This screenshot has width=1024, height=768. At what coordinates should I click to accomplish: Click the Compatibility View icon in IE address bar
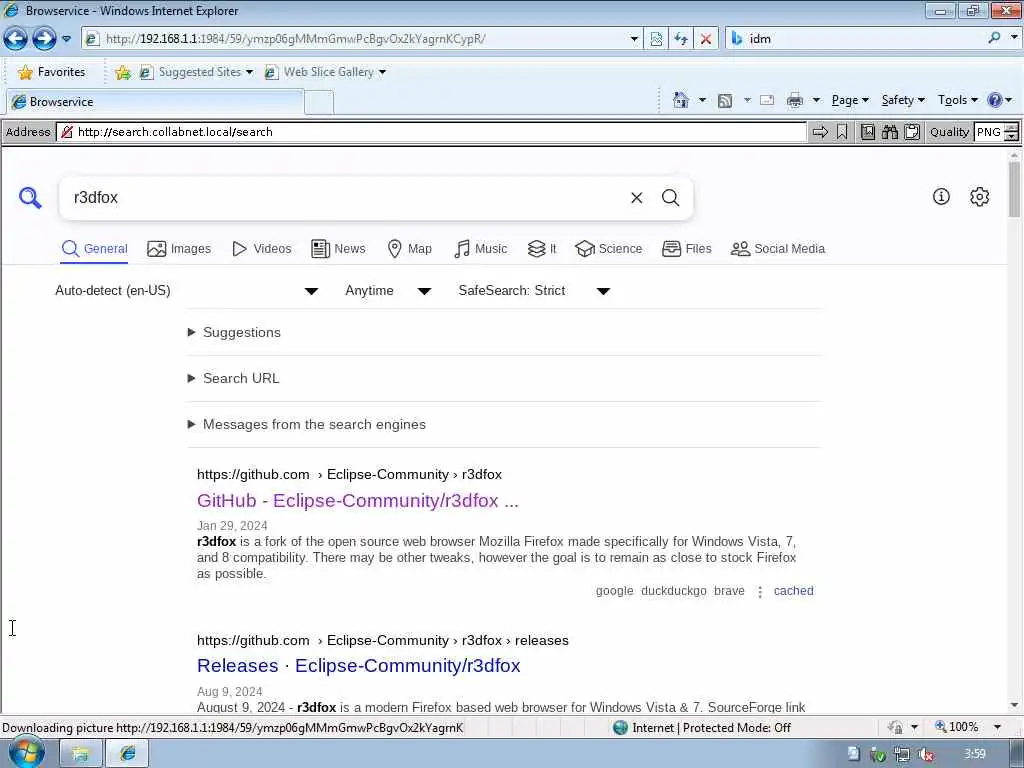656,39
